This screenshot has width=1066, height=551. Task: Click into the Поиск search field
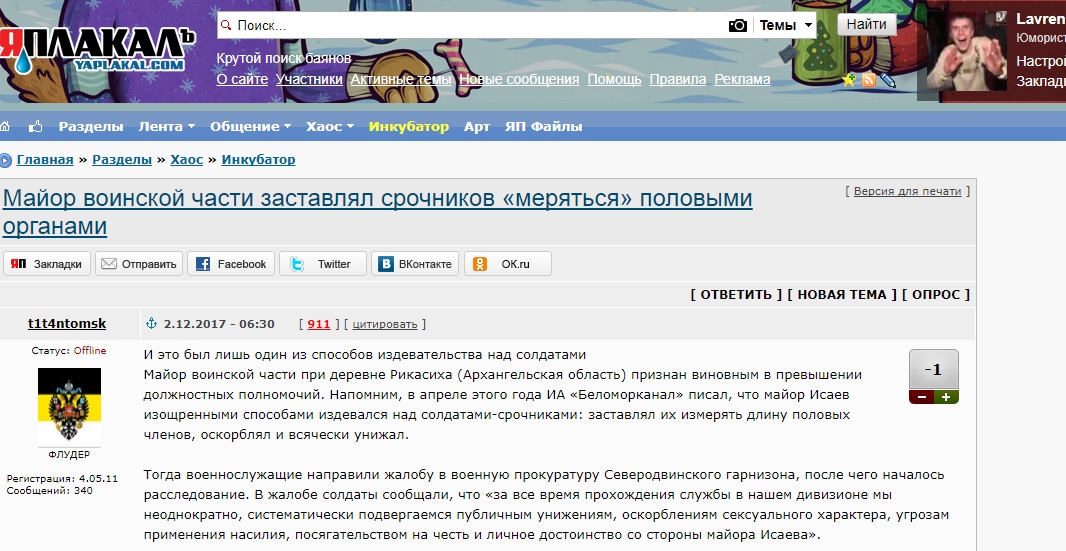(480, 26)
